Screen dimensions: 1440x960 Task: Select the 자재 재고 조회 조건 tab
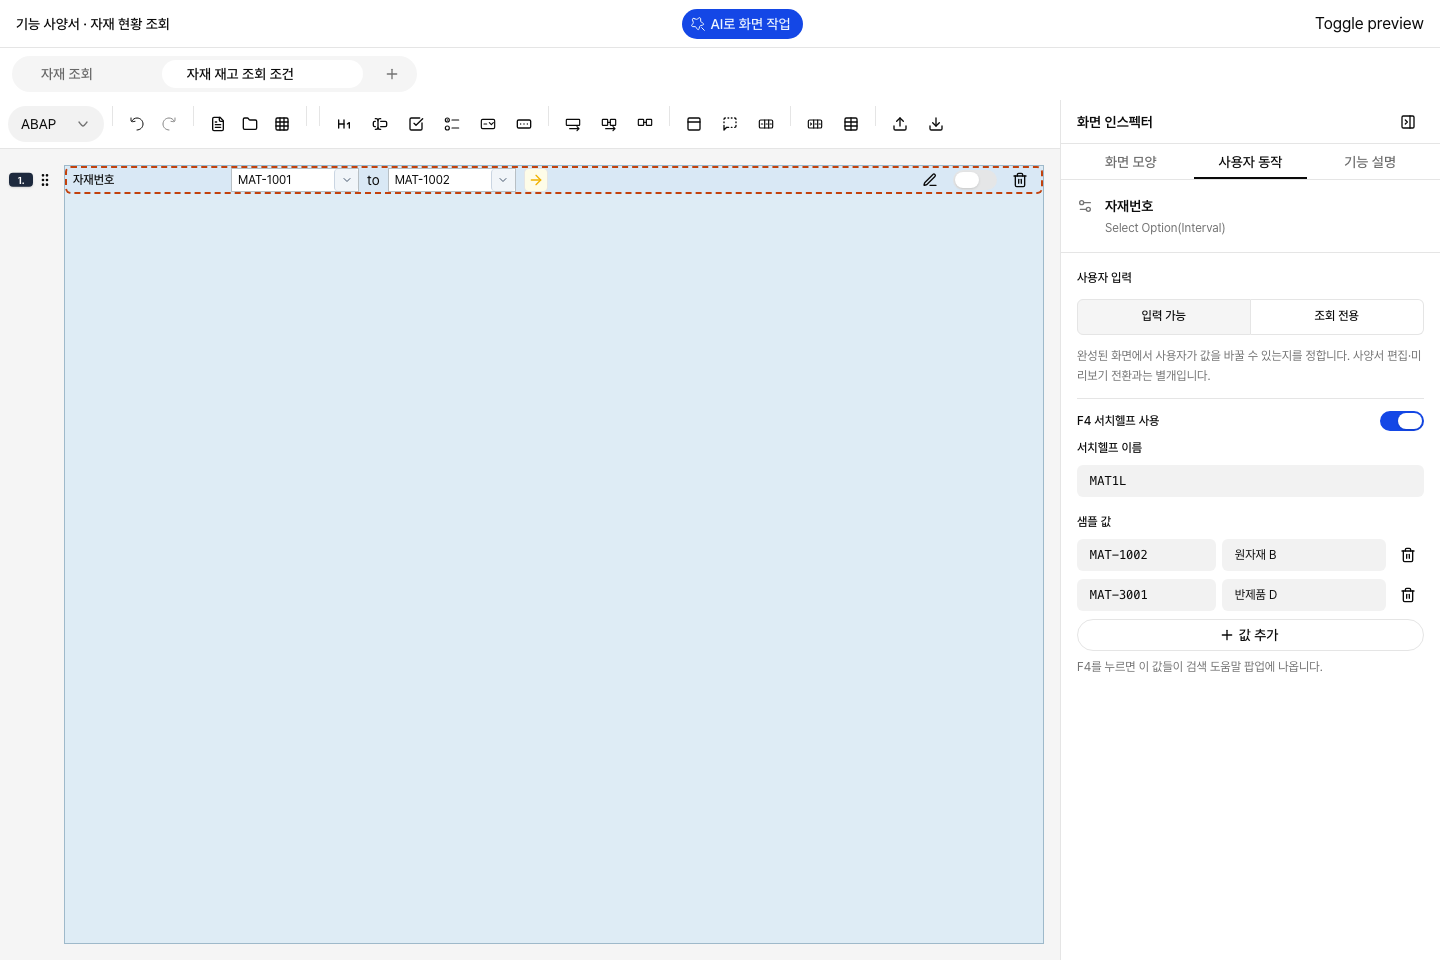[262, 74]
